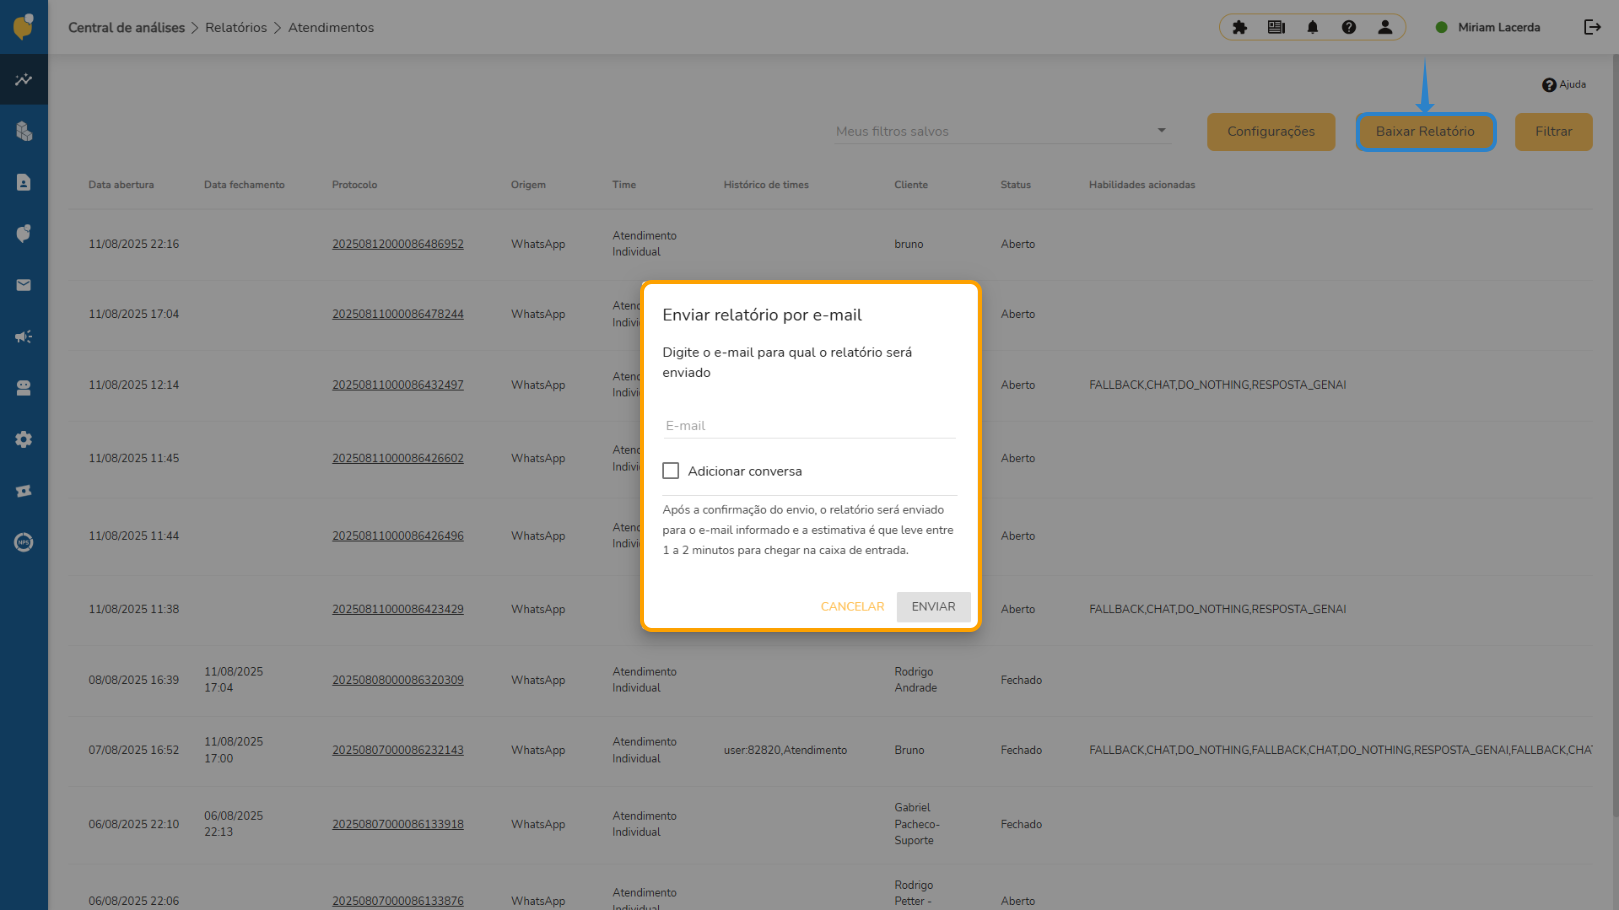
Task: Click the Origem column header
Action: (x=528, y=185)
